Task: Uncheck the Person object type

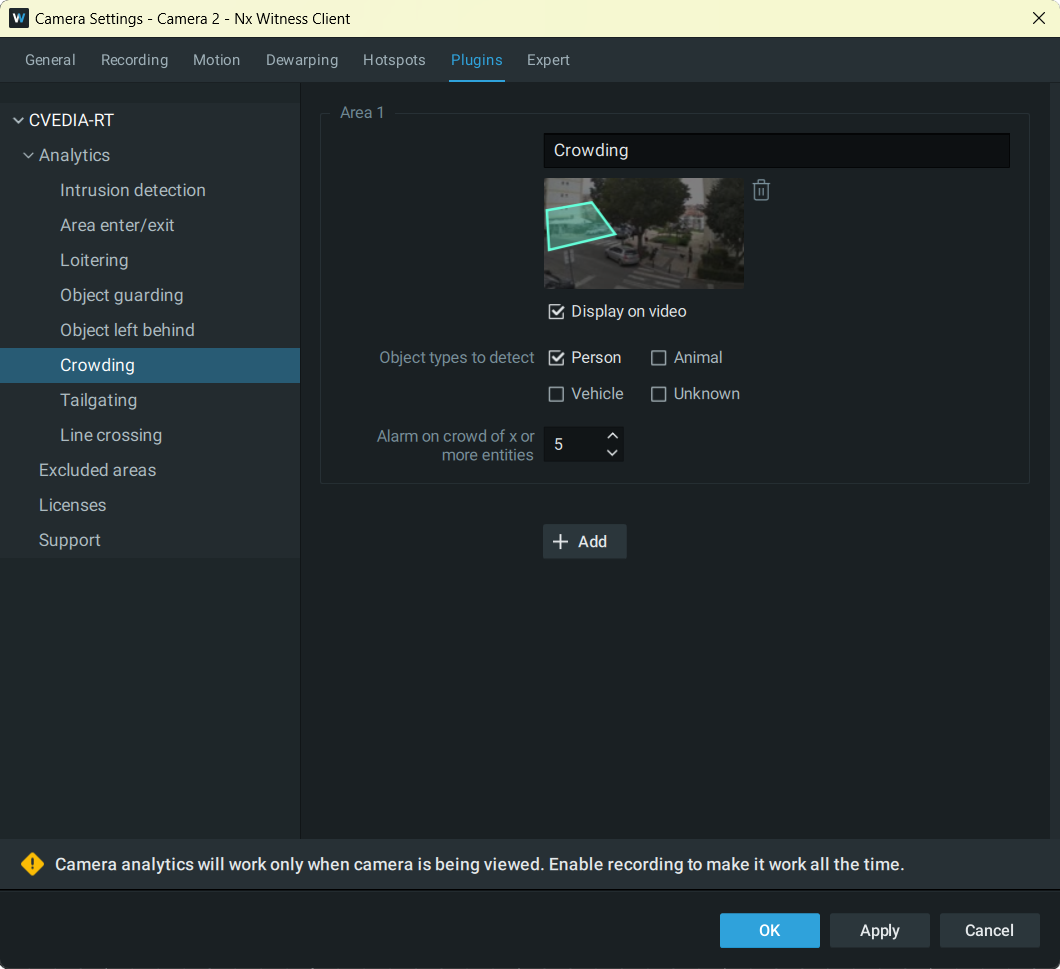Action: tap(556, 358)
